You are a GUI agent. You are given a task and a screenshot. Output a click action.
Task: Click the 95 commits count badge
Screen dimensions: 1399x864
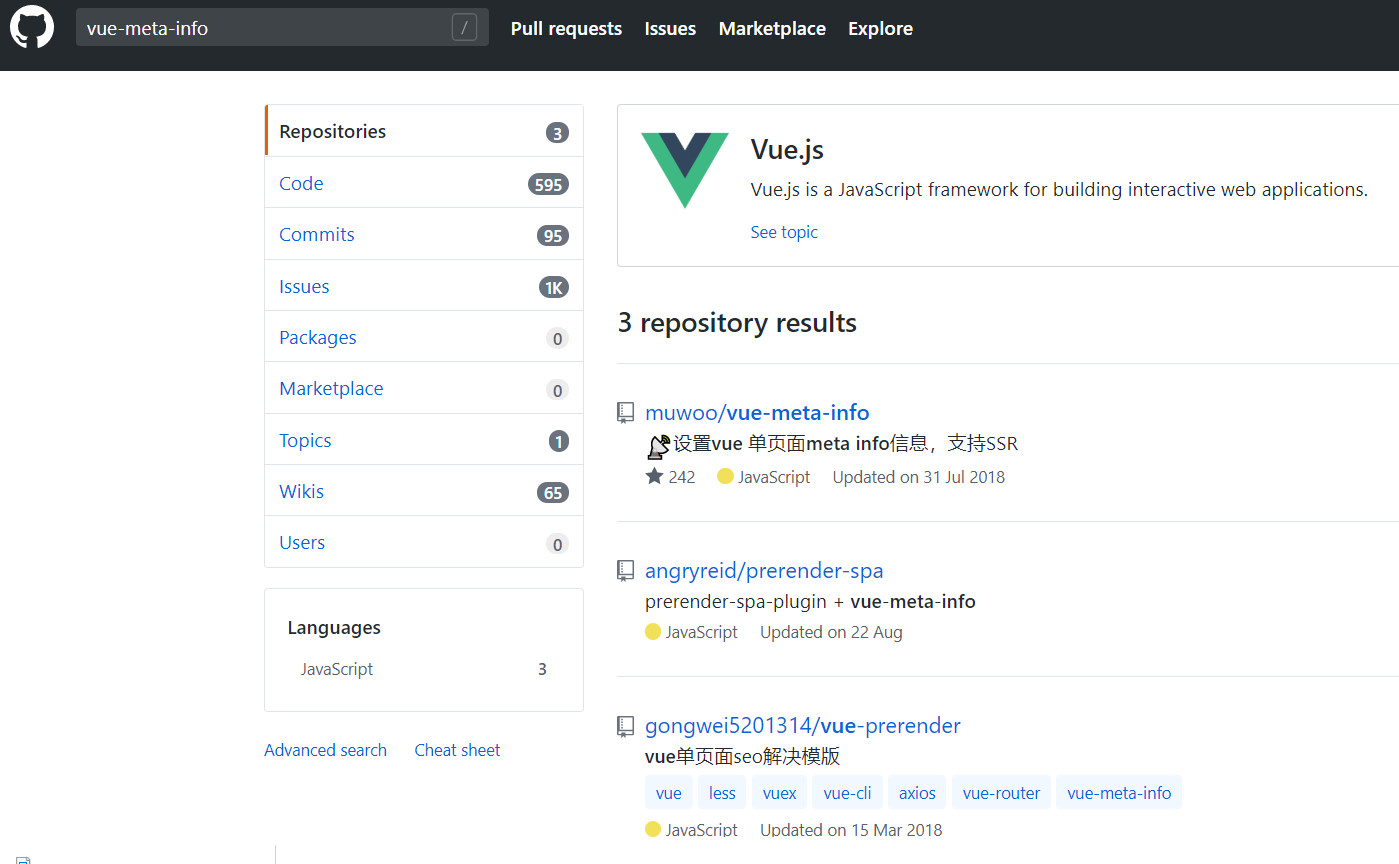552,236
